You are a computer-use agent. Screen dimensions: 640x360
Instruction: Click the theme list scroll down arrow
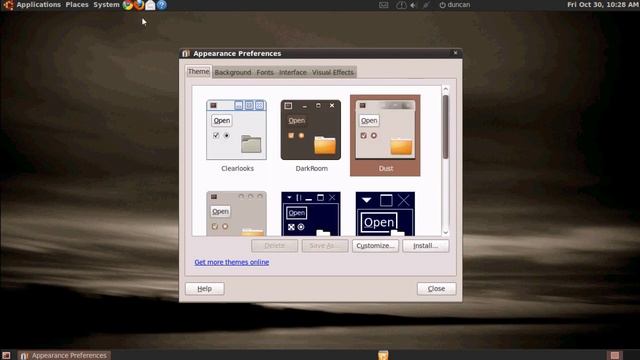[445, 232]
